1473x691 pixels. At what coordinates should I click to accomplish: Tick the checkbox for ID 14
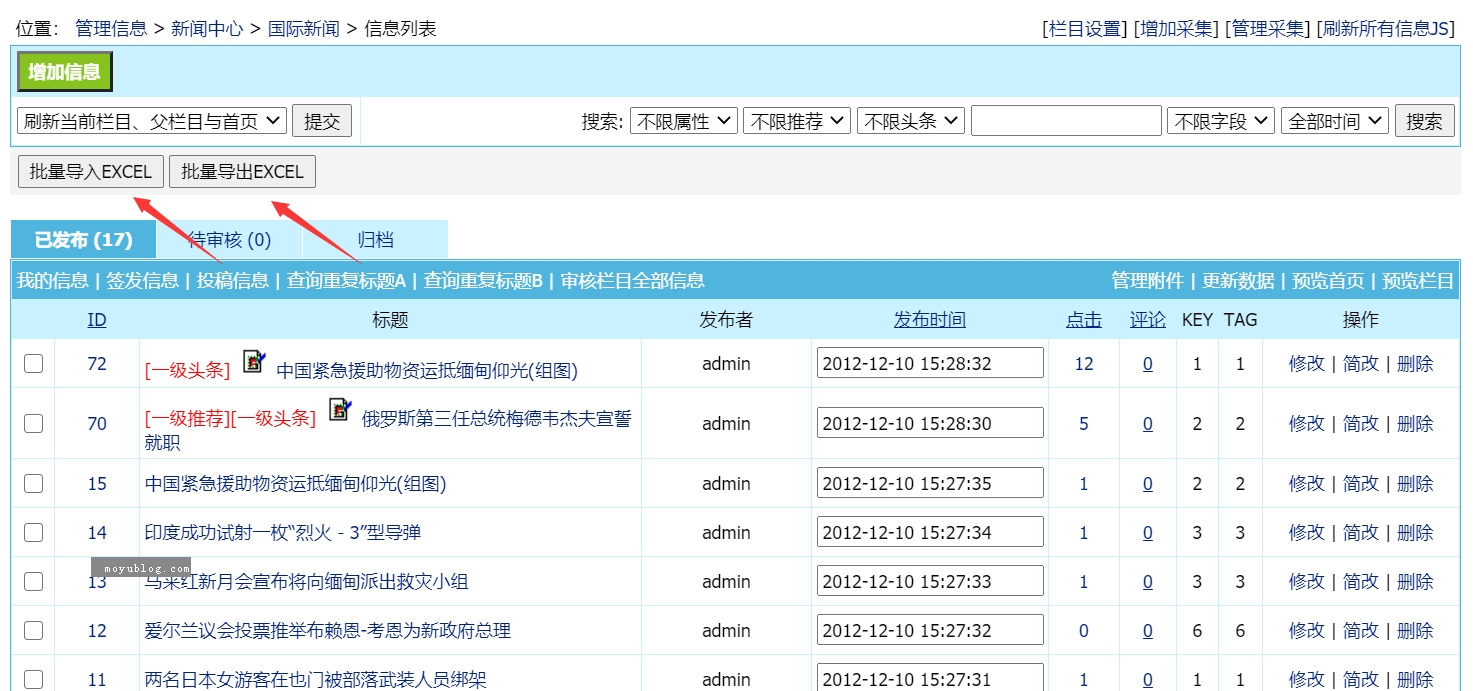click(34, 532)
